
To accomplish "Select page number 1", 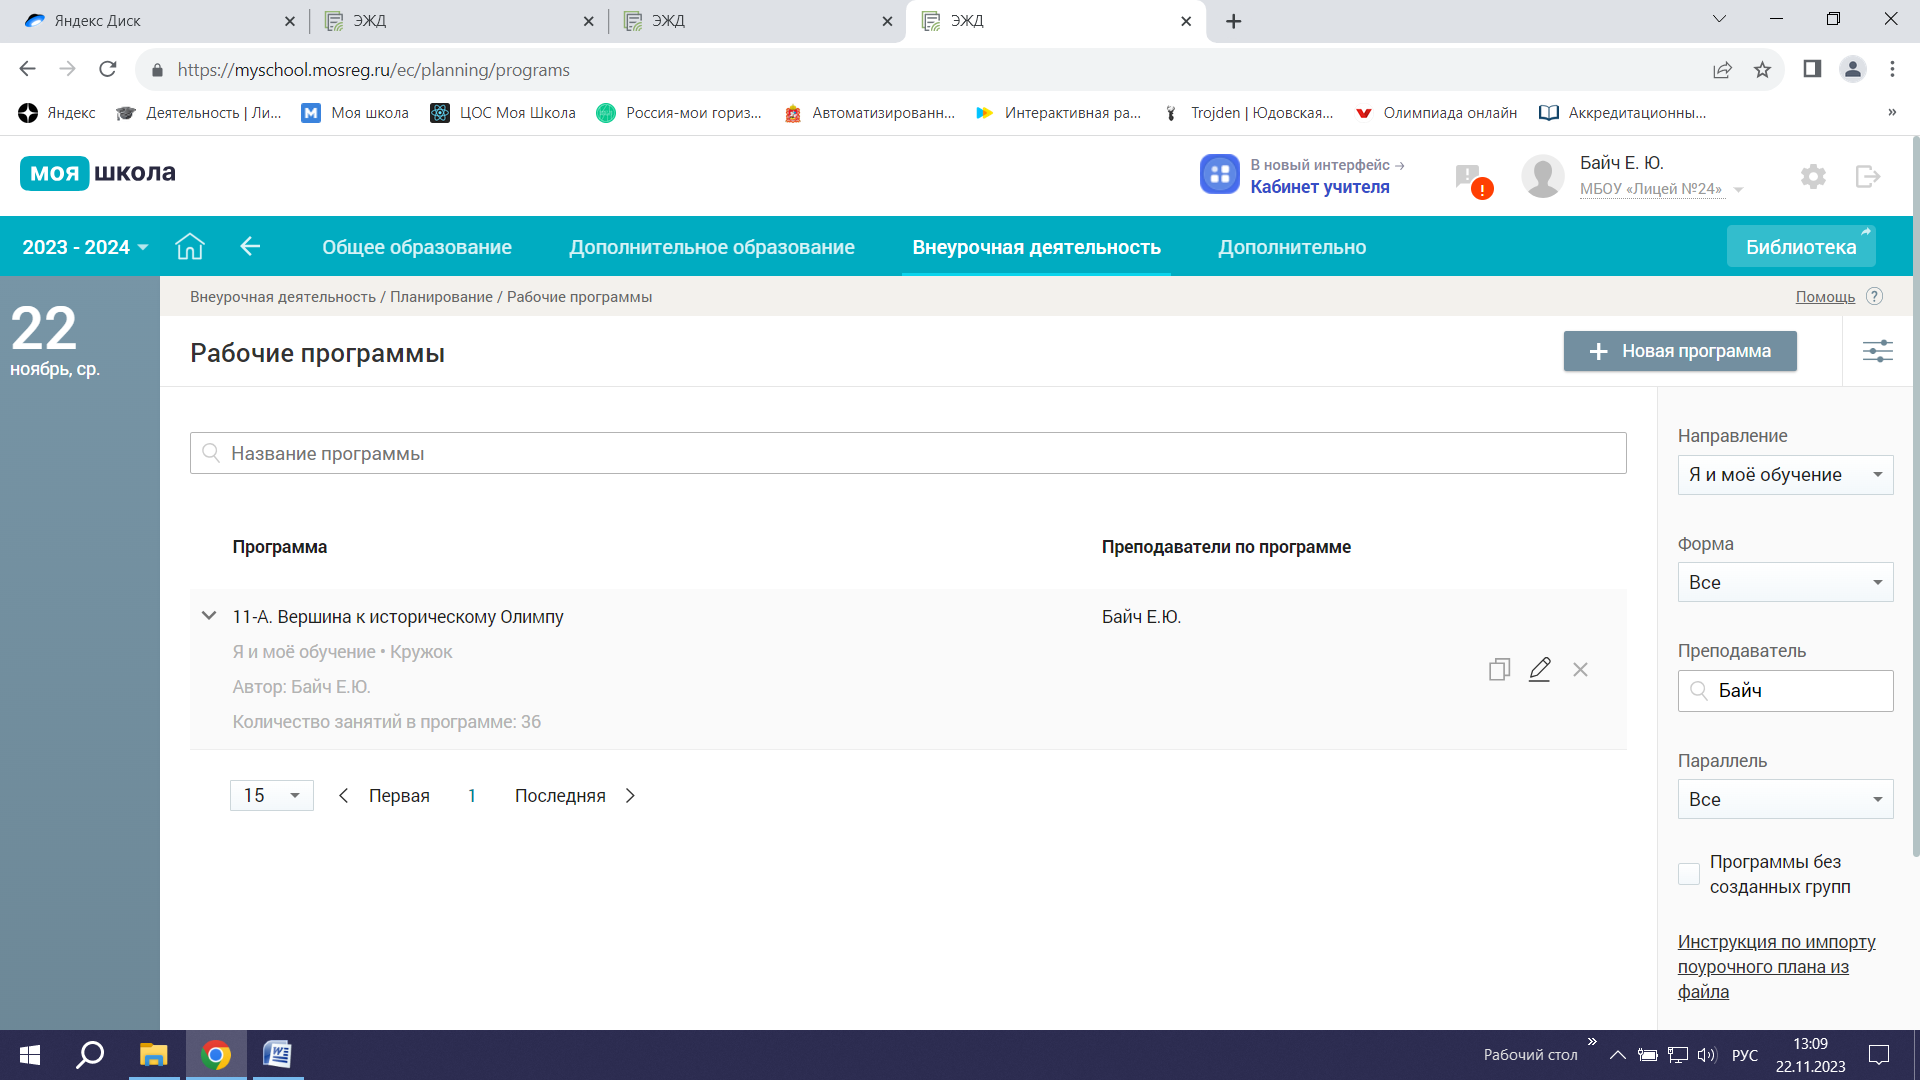I will [x=472, y=796].
